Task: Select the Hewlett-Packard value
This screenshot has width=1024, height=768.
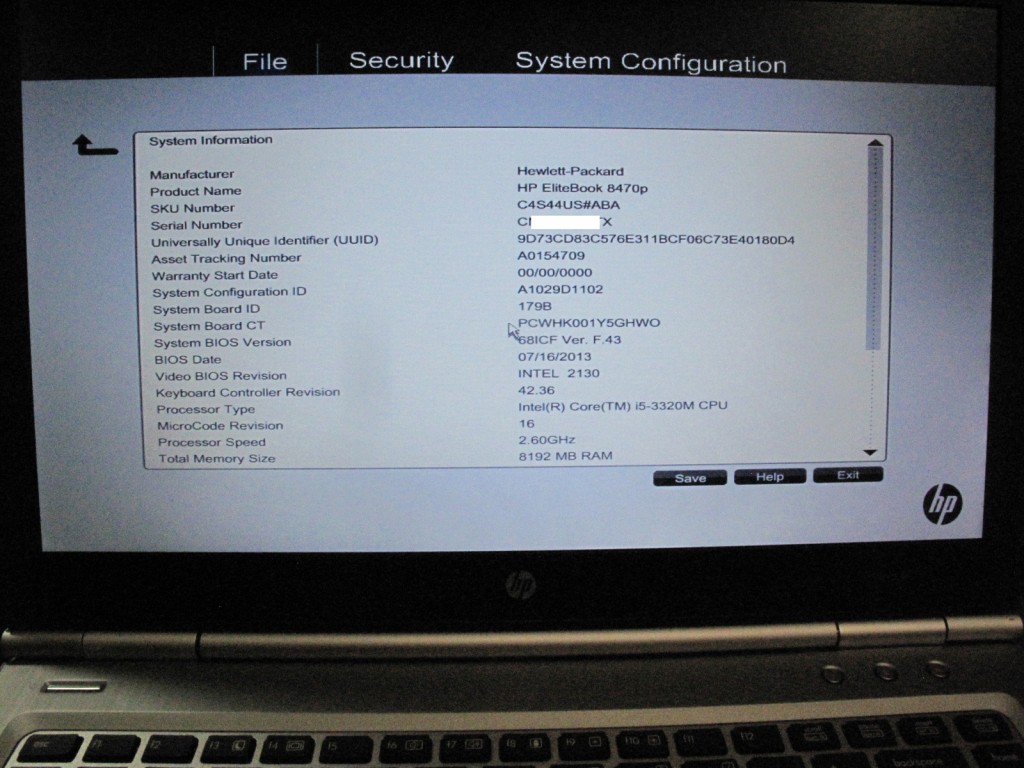Action: 570,171
